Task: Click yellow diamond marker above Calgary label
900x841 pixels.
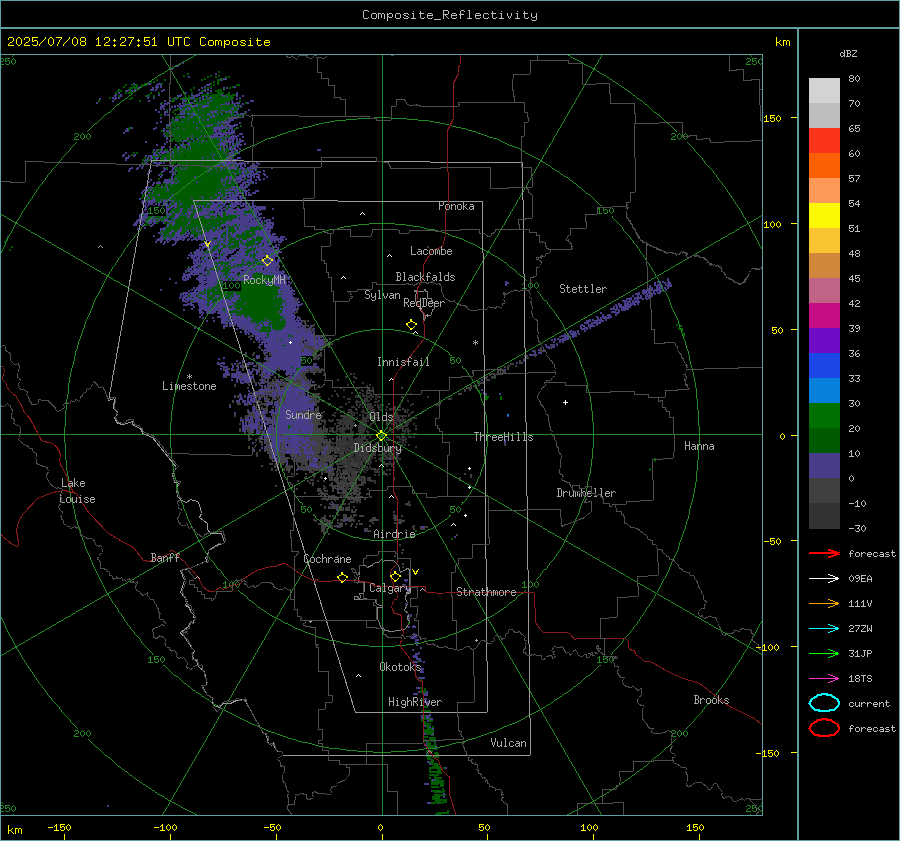Action: coord(395,576)
